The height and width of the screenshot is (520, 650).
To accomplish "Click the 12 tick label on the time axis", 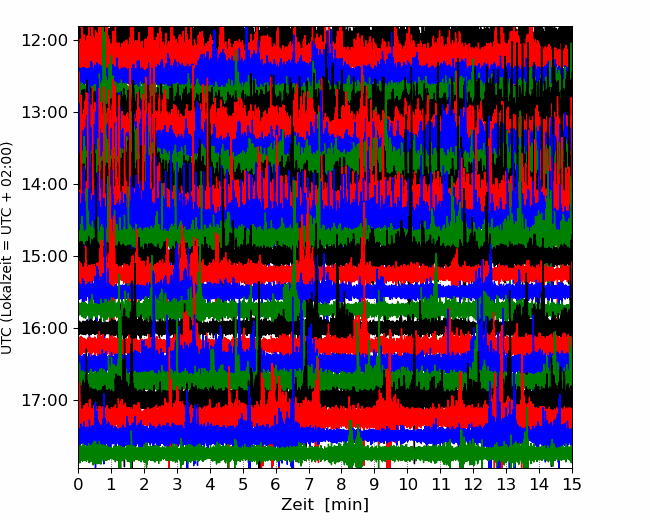I will coord(473,484).
